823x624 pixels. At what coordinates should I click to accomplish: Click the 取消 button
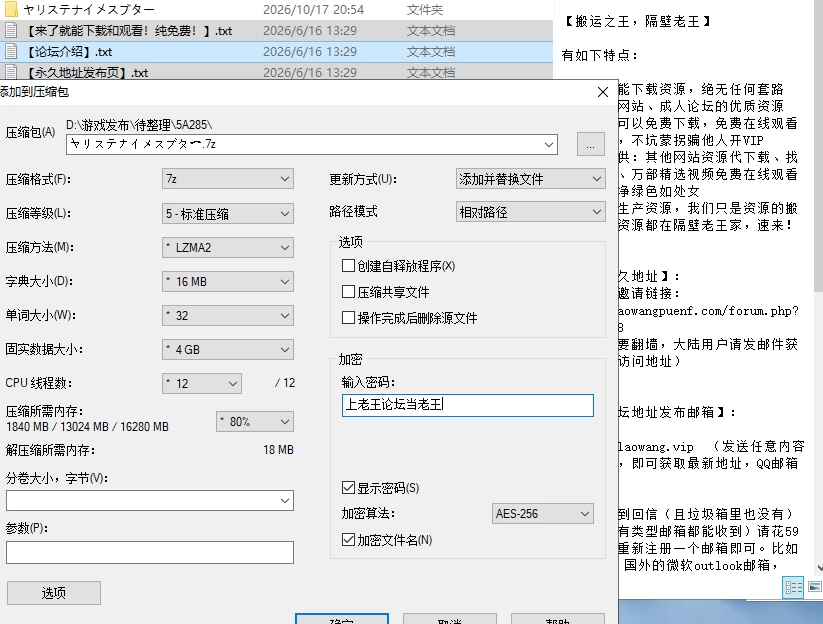[x=449, y=619]
